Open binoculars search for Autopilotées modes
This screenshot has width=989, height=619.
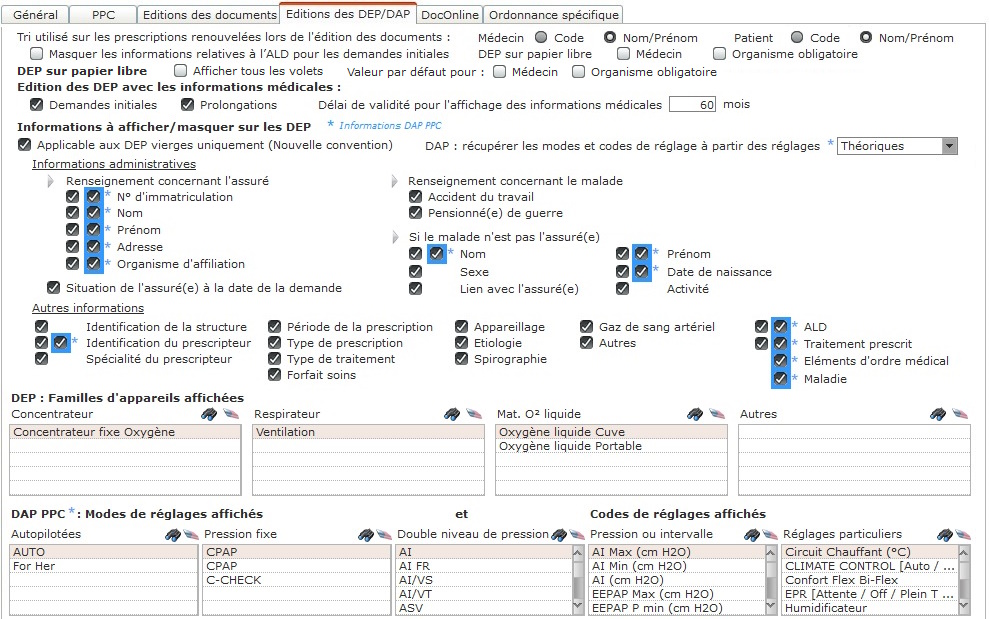(173, 535)
